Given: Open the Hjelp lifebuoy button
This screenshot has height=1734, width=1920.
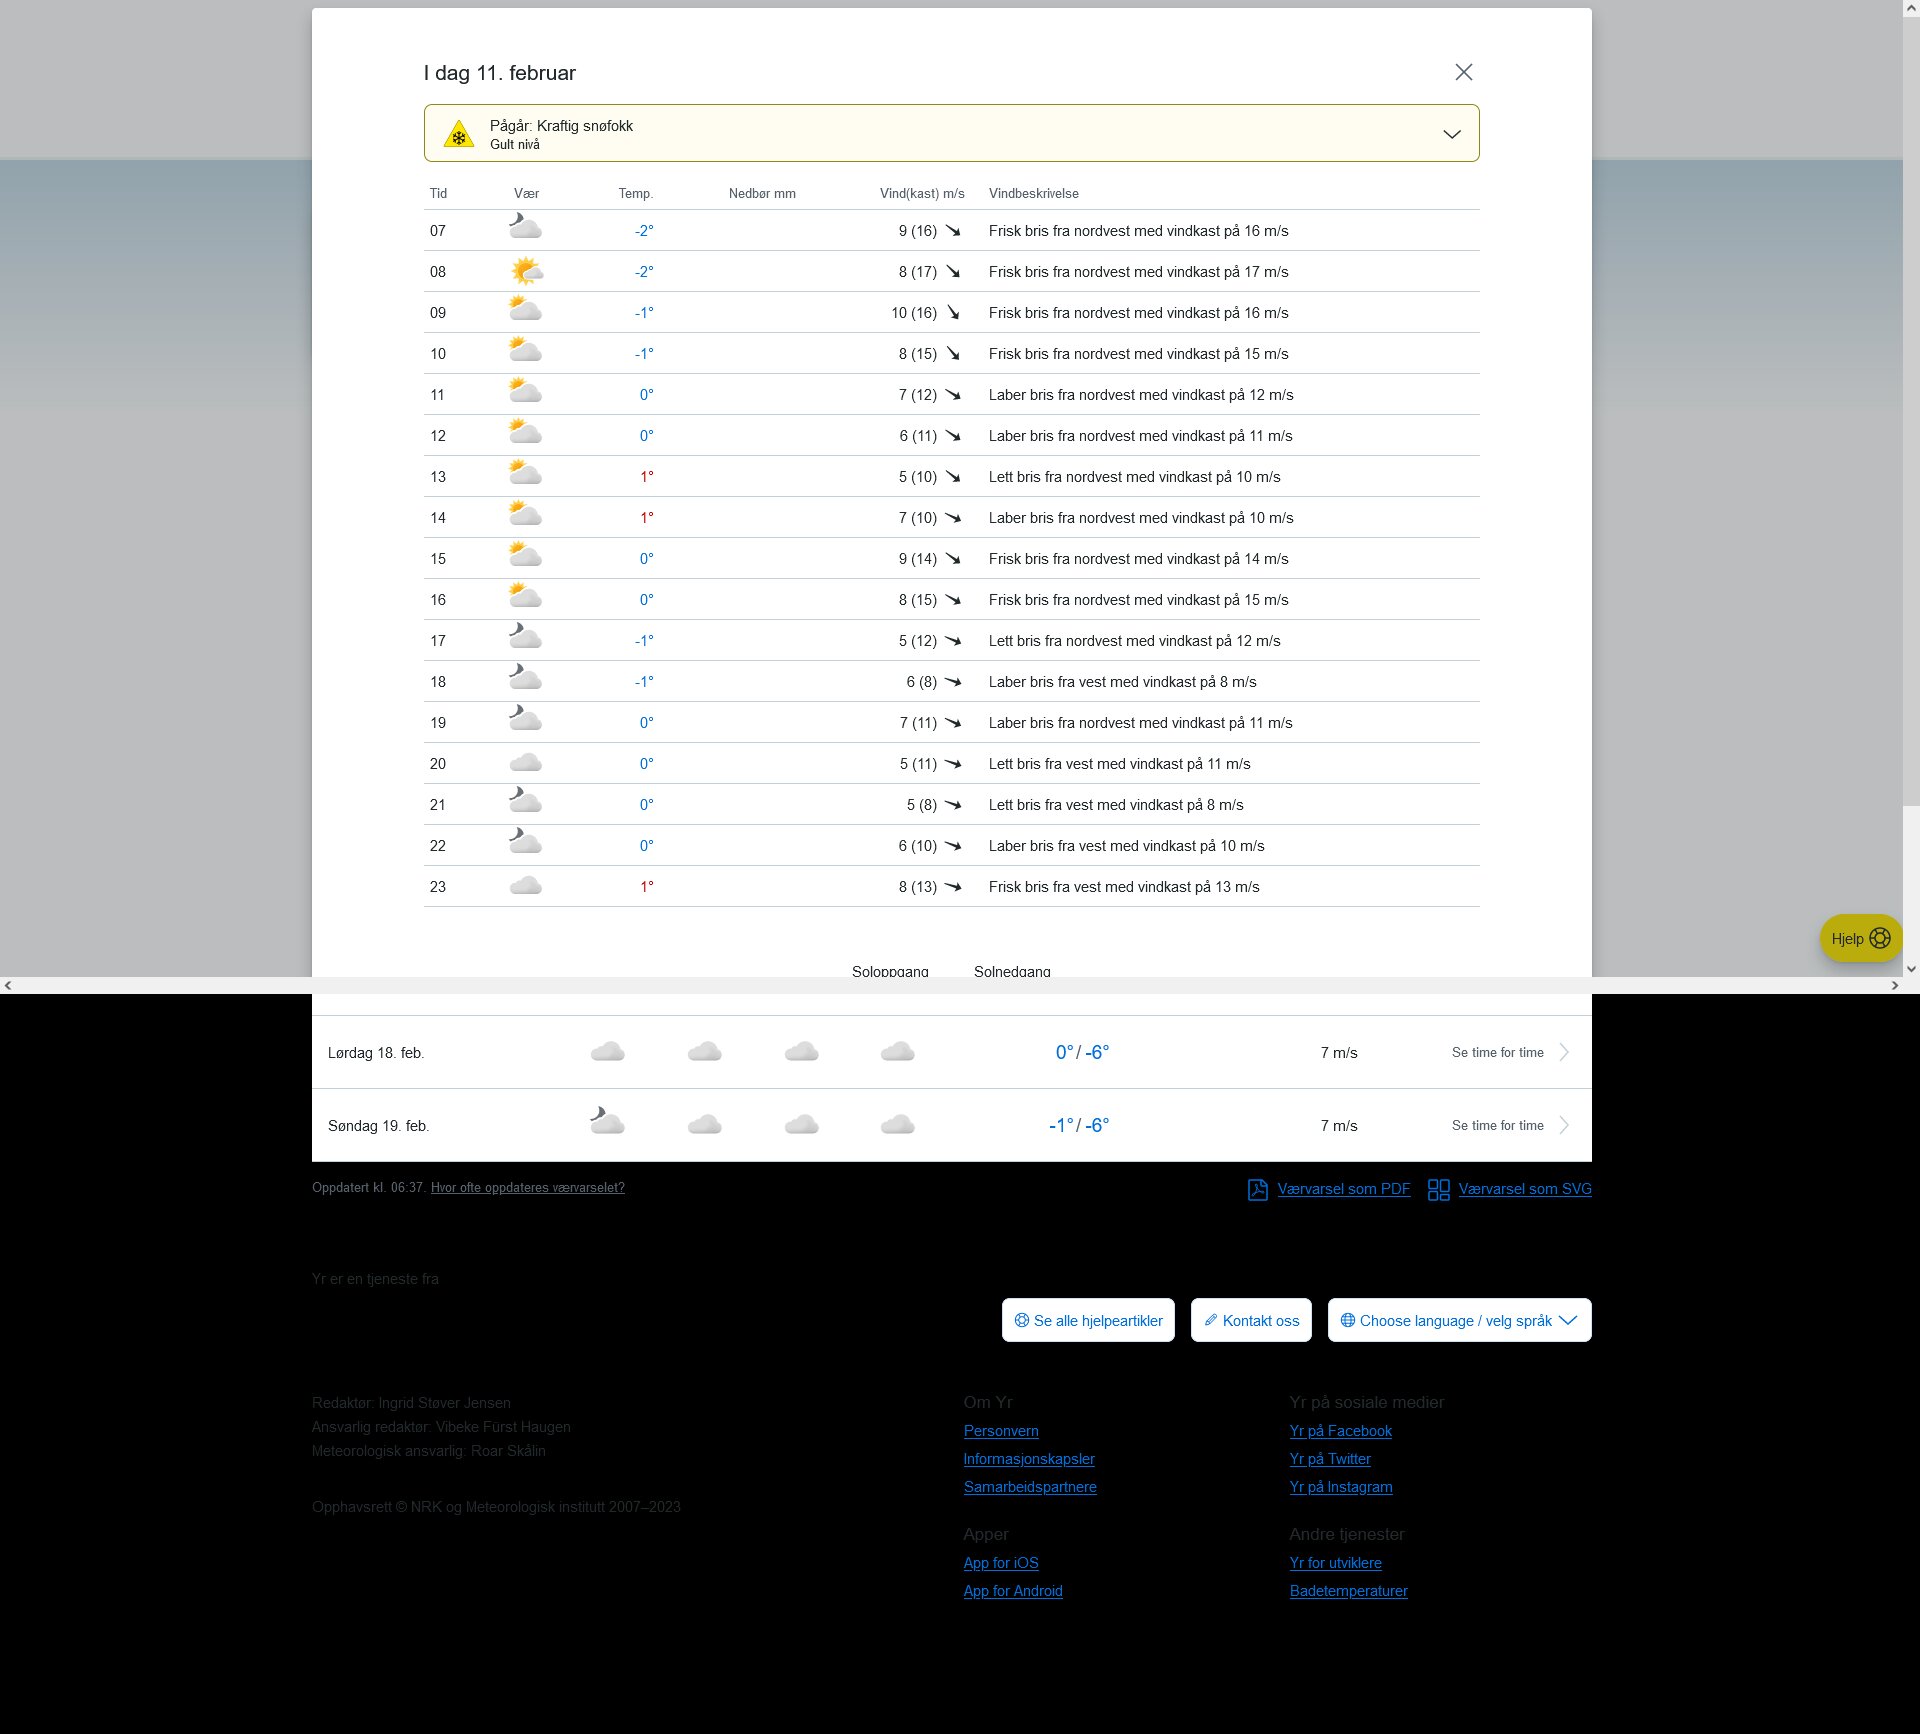Looking at the screenshot, I should [1860, 938].
